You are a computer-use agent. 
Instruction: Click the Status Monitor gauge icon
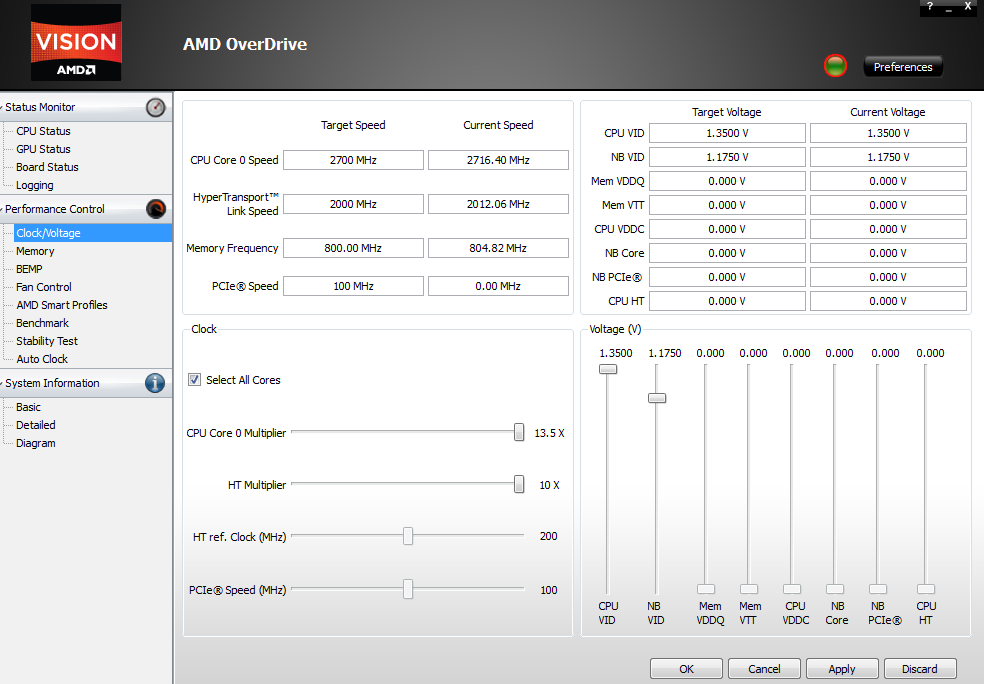pos(156,107)
